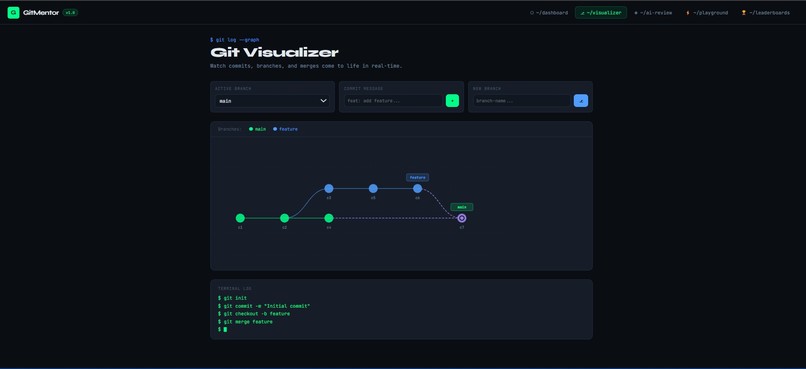Click the blue create branch button
Image resolution: width=806 pixels, height=369 pixels.
581,101
